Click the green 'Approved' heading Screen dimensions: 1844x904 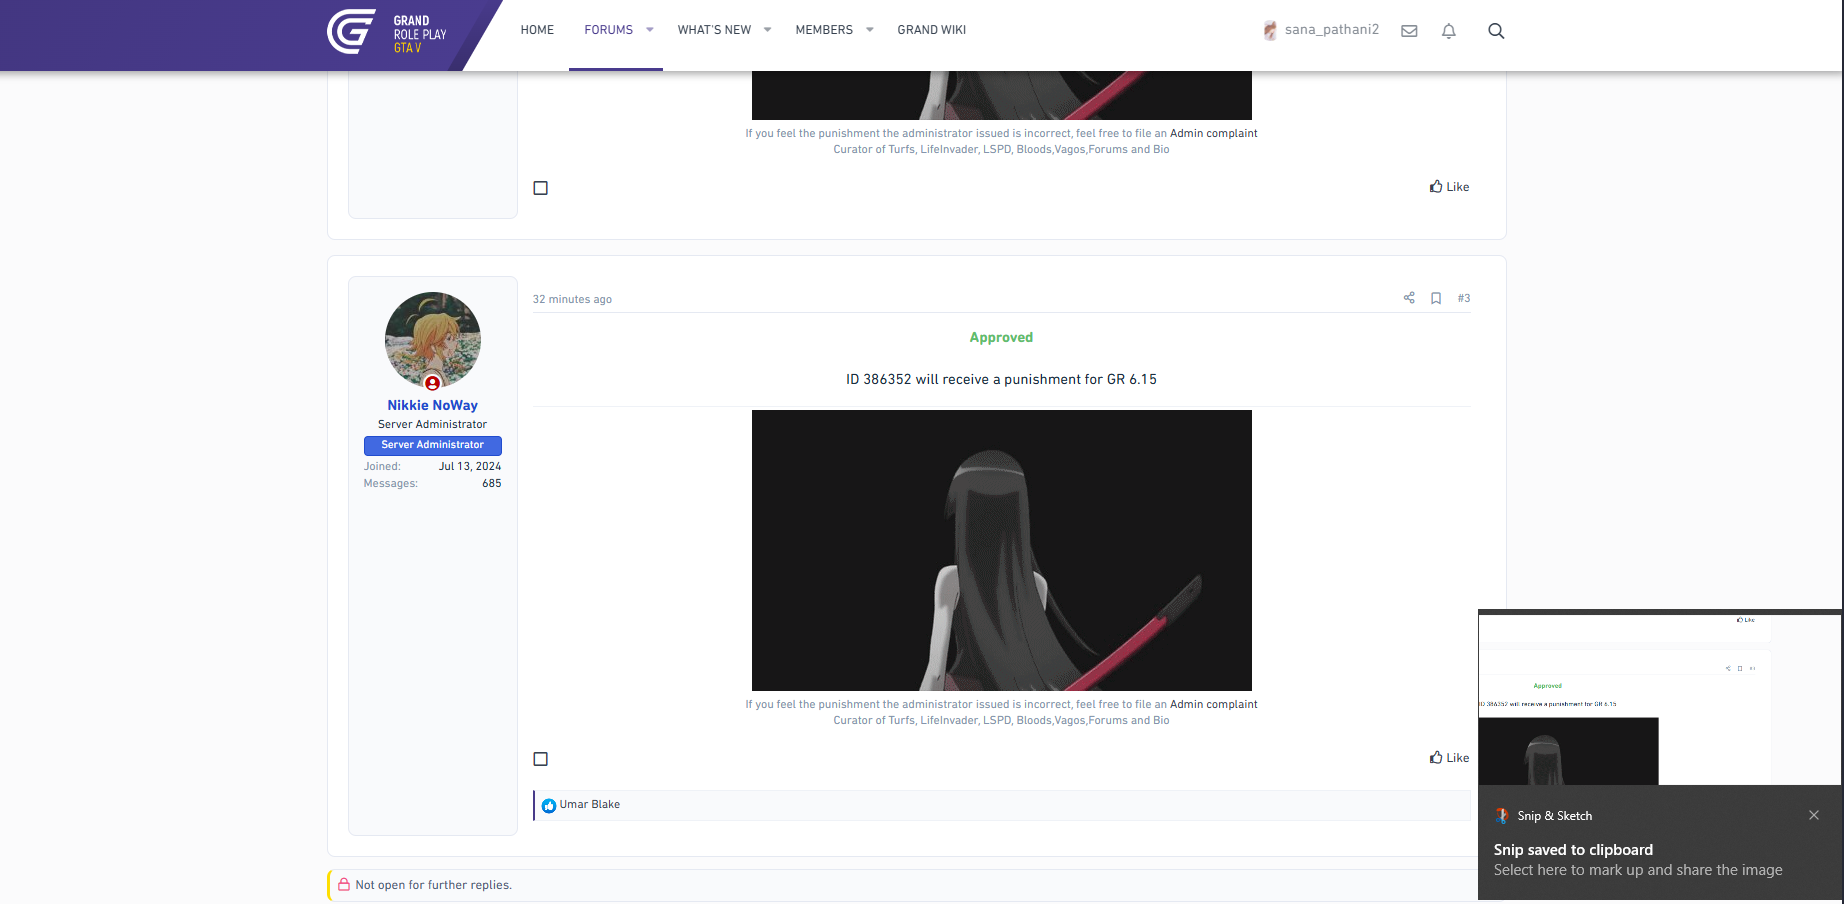(1001, 338)
